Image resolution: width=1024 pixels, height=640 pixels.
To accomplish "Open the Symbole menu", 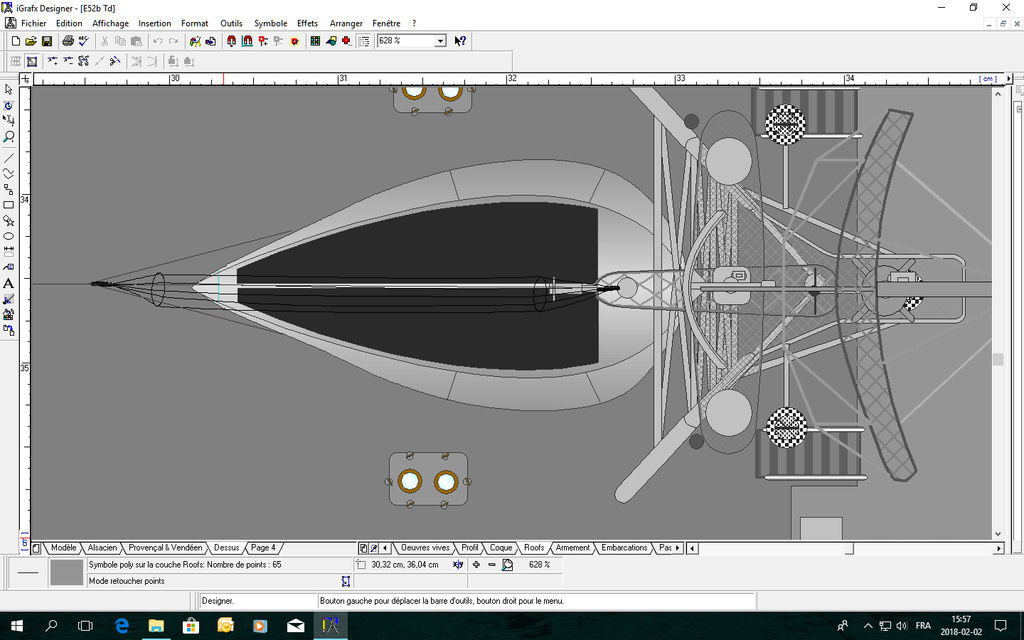I will pyautogui.click(x=270, y=24).
